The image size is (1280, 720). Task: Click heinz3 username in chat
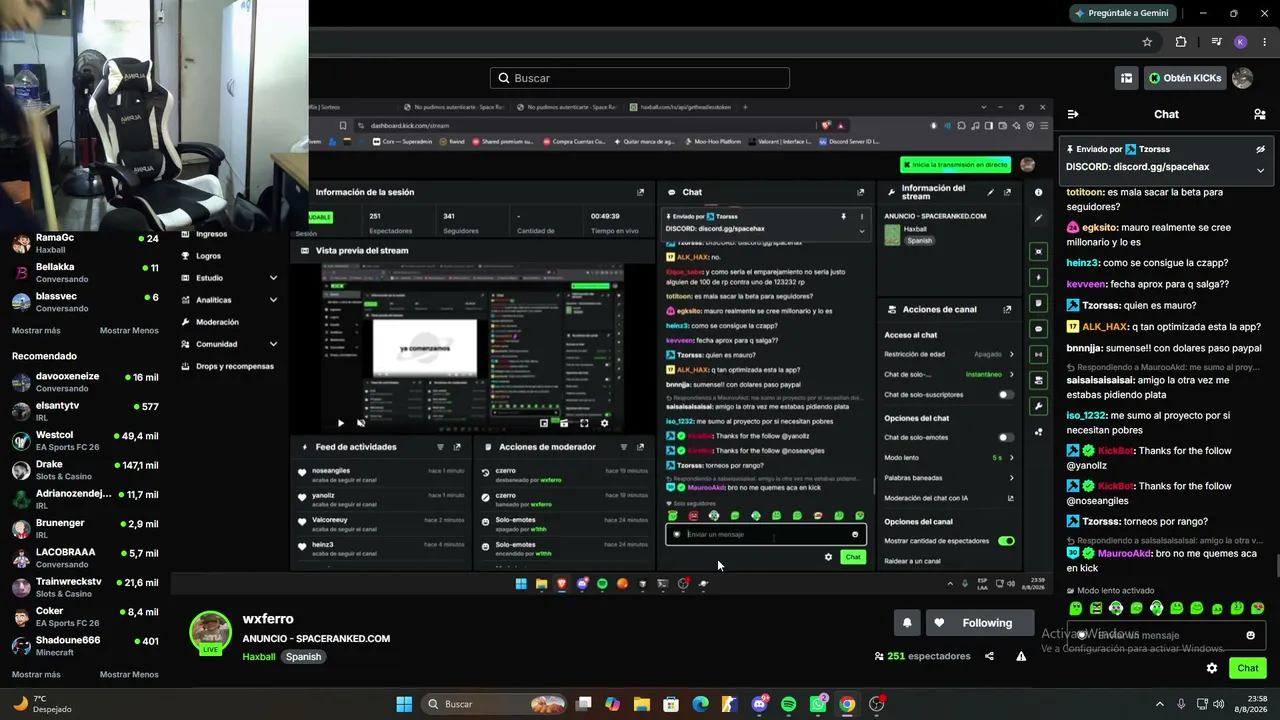[x=1083, y=263]
